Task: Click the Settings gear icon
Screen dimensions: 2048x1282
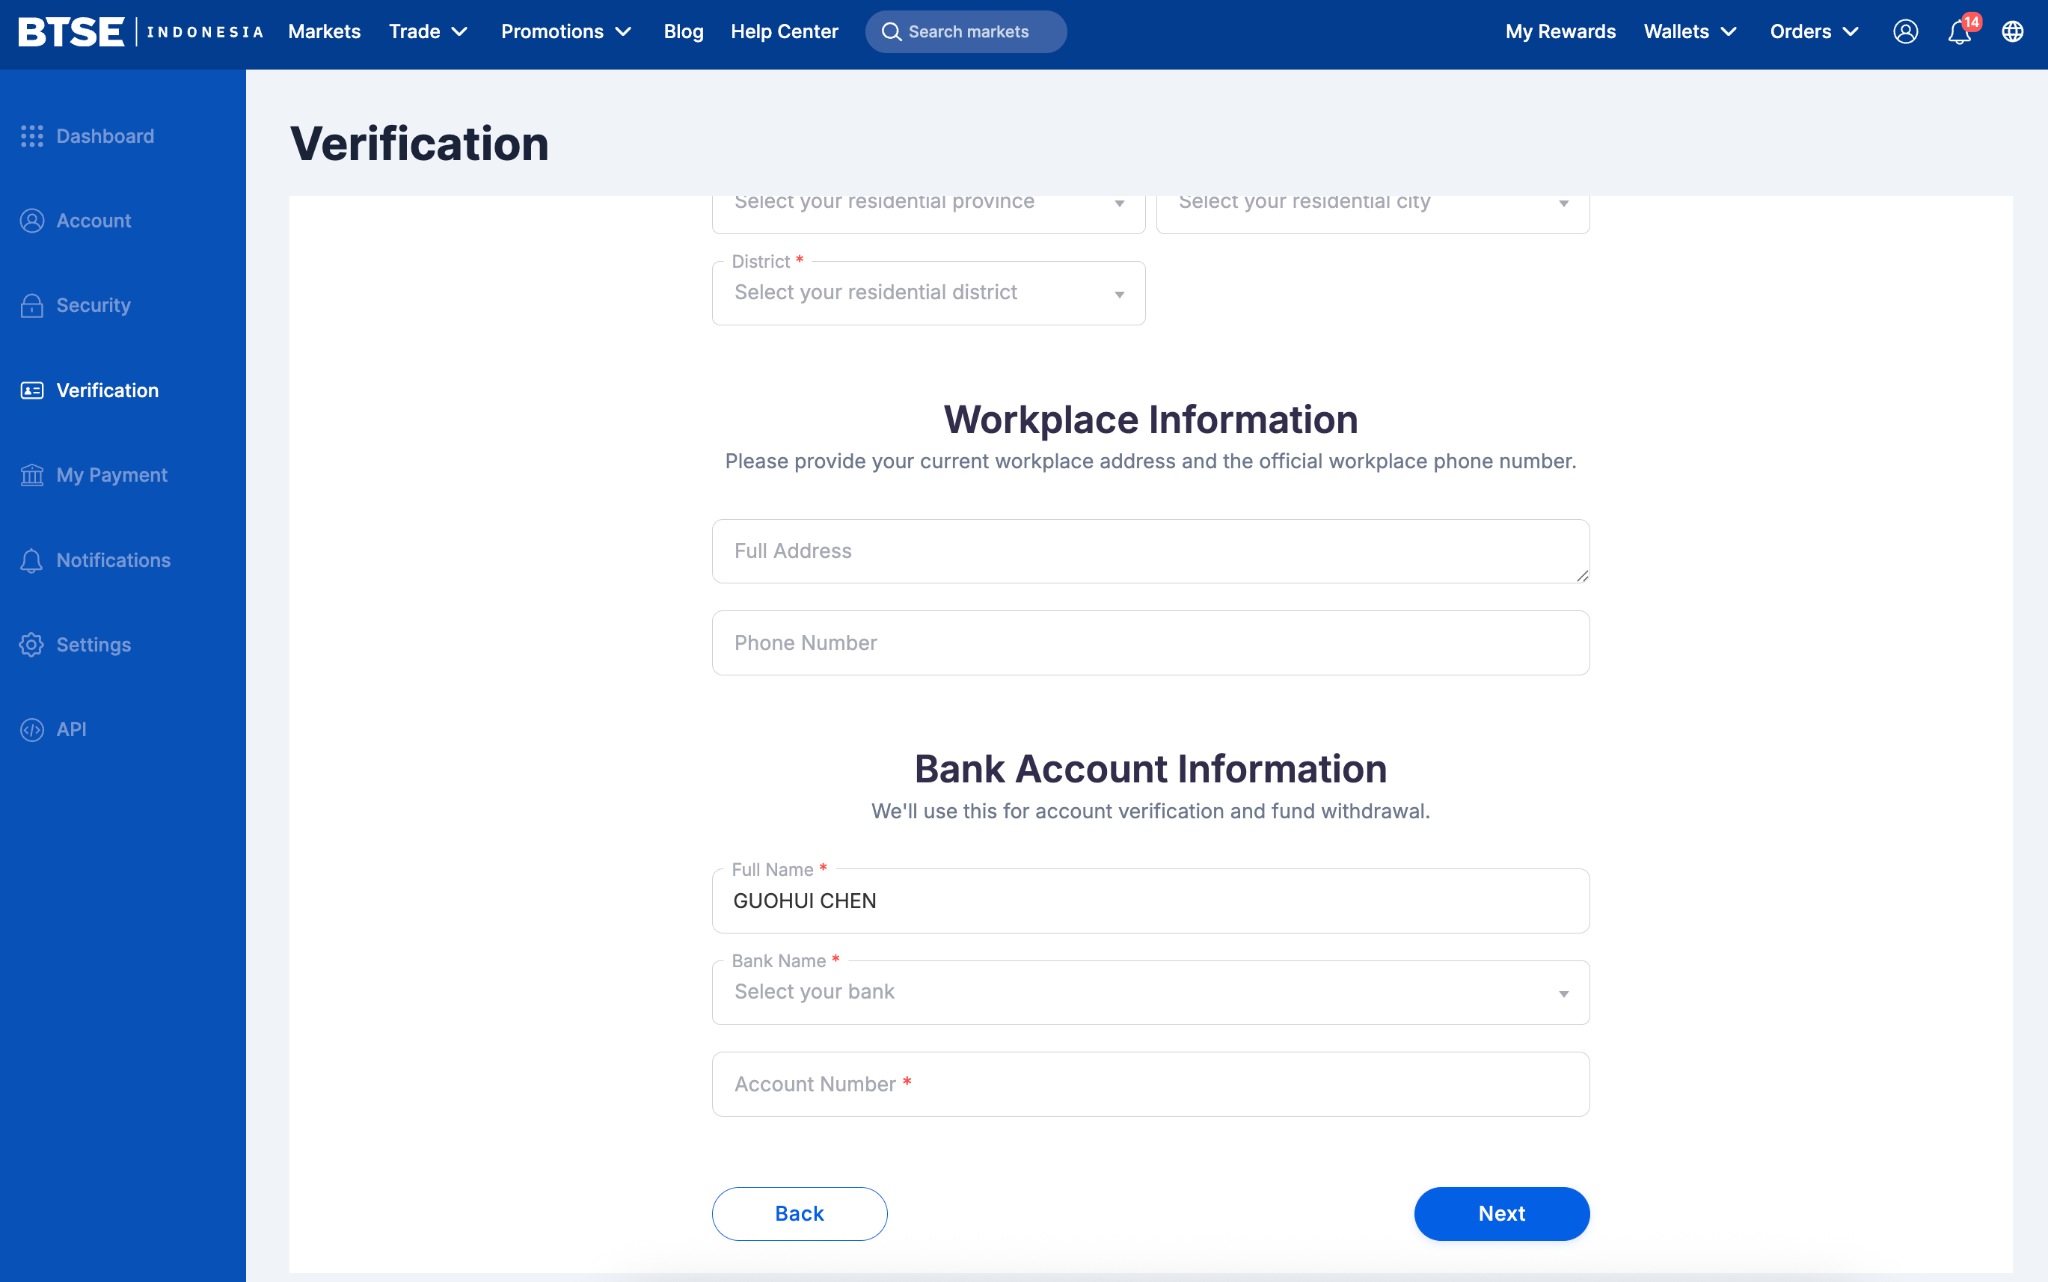Action: tap(32, 645)
